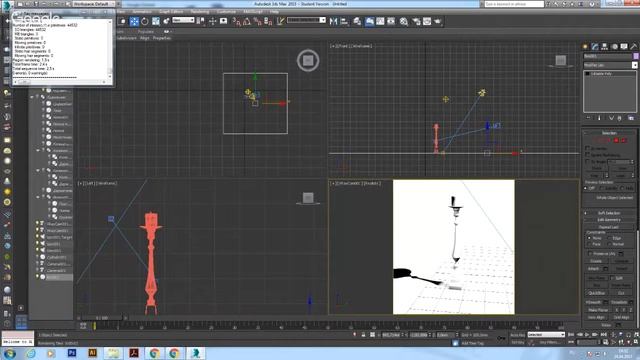The image size is (640, 360).
Task: Open the Workspace Default dropdown
Action: point(94,4)
